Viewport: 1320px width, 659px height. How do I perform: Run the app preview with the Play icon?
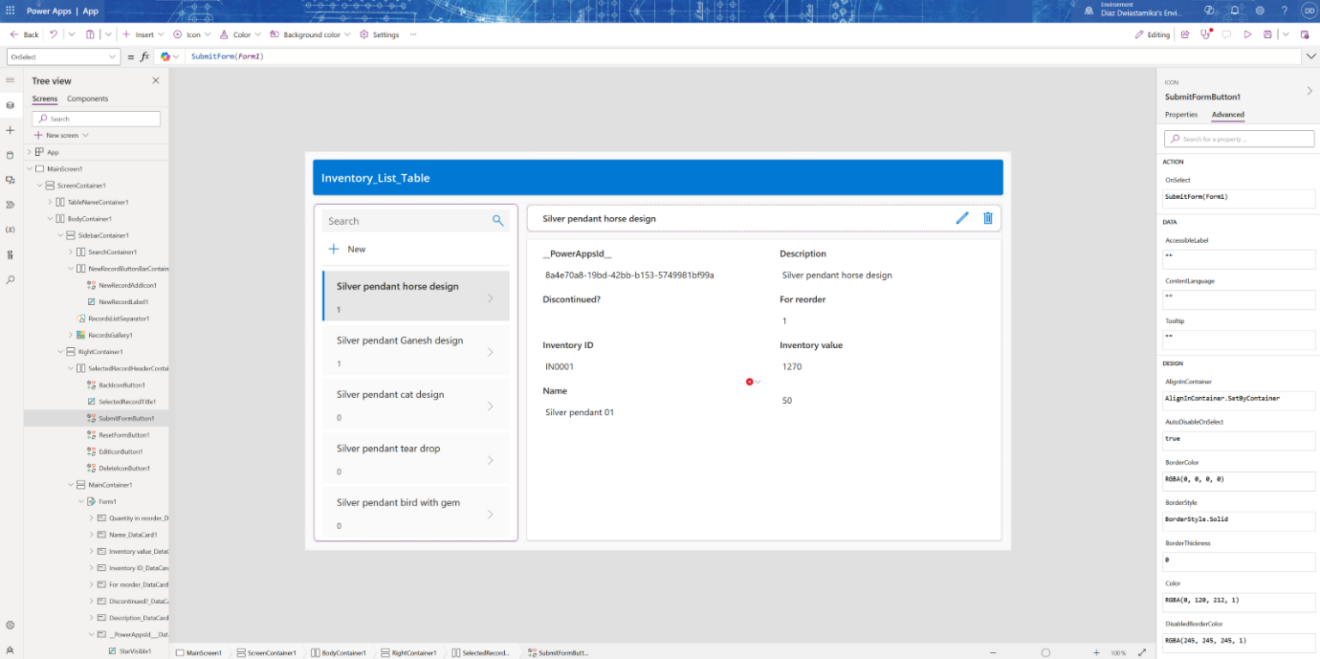click(1248, 34)
